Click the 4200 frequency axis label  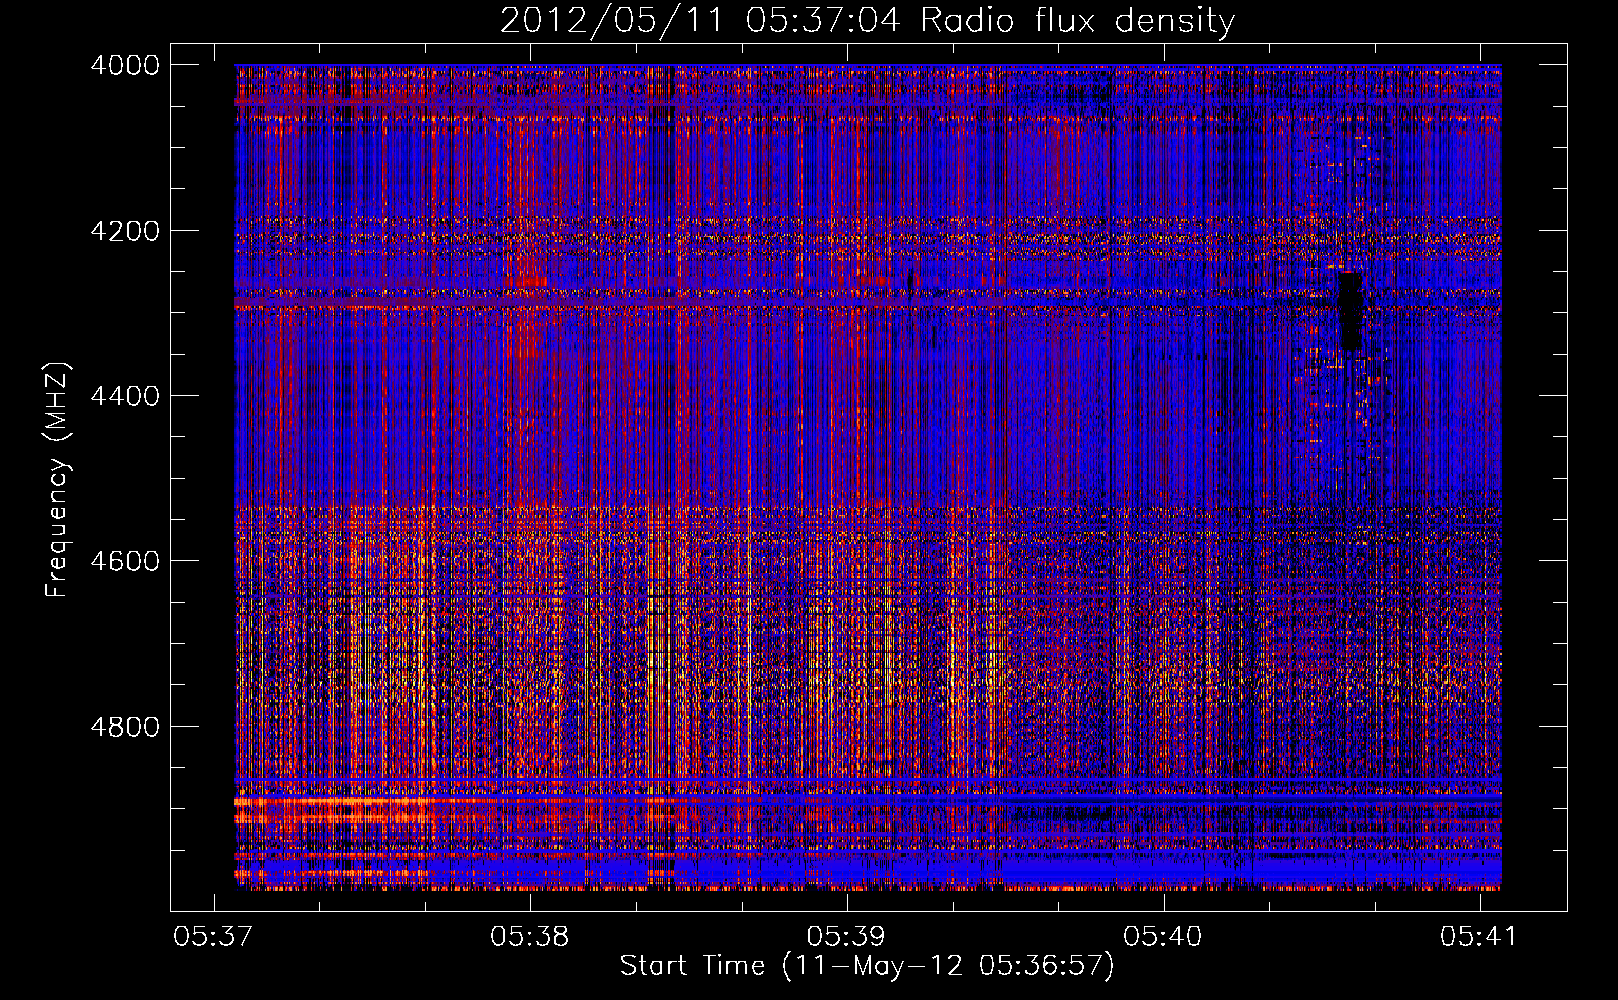point(125,231)
